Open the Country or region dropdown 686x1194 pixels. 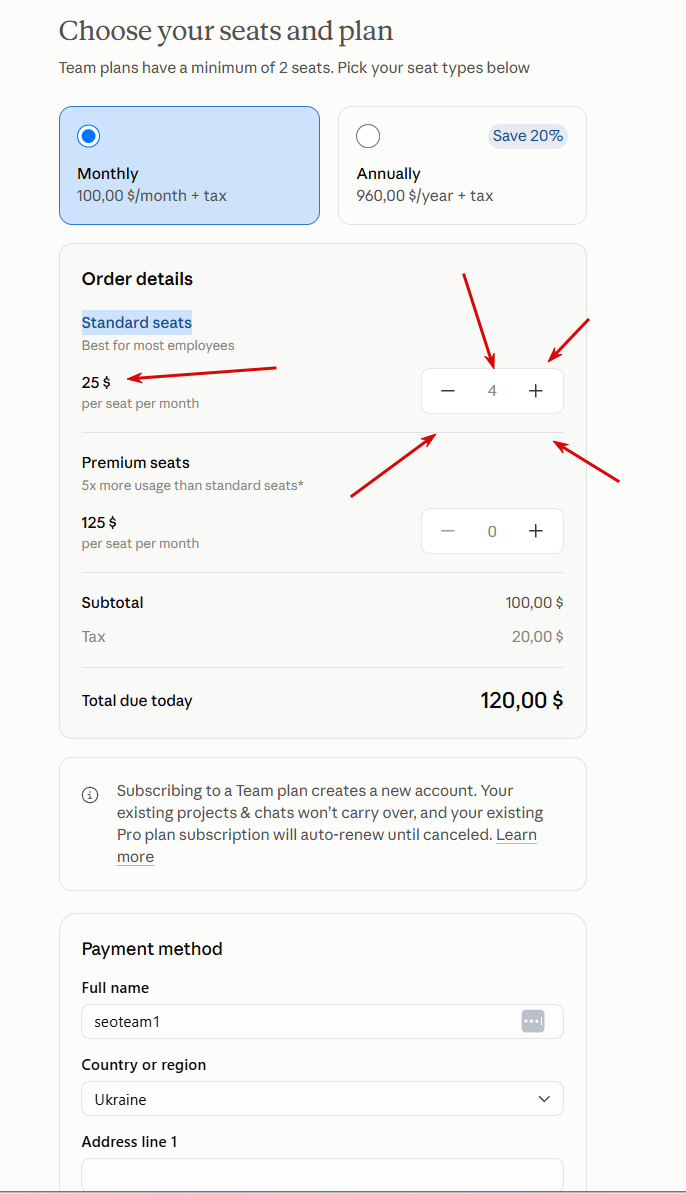(x=322, y=1099)
